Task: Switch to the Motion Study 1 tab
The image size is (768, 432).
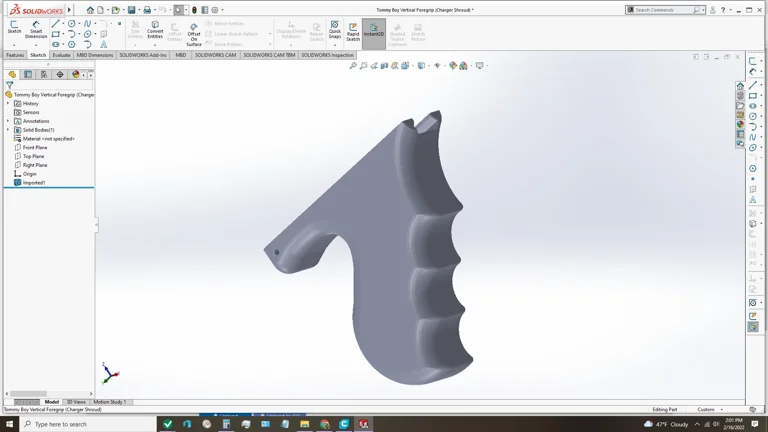Action: coord(110,402)
